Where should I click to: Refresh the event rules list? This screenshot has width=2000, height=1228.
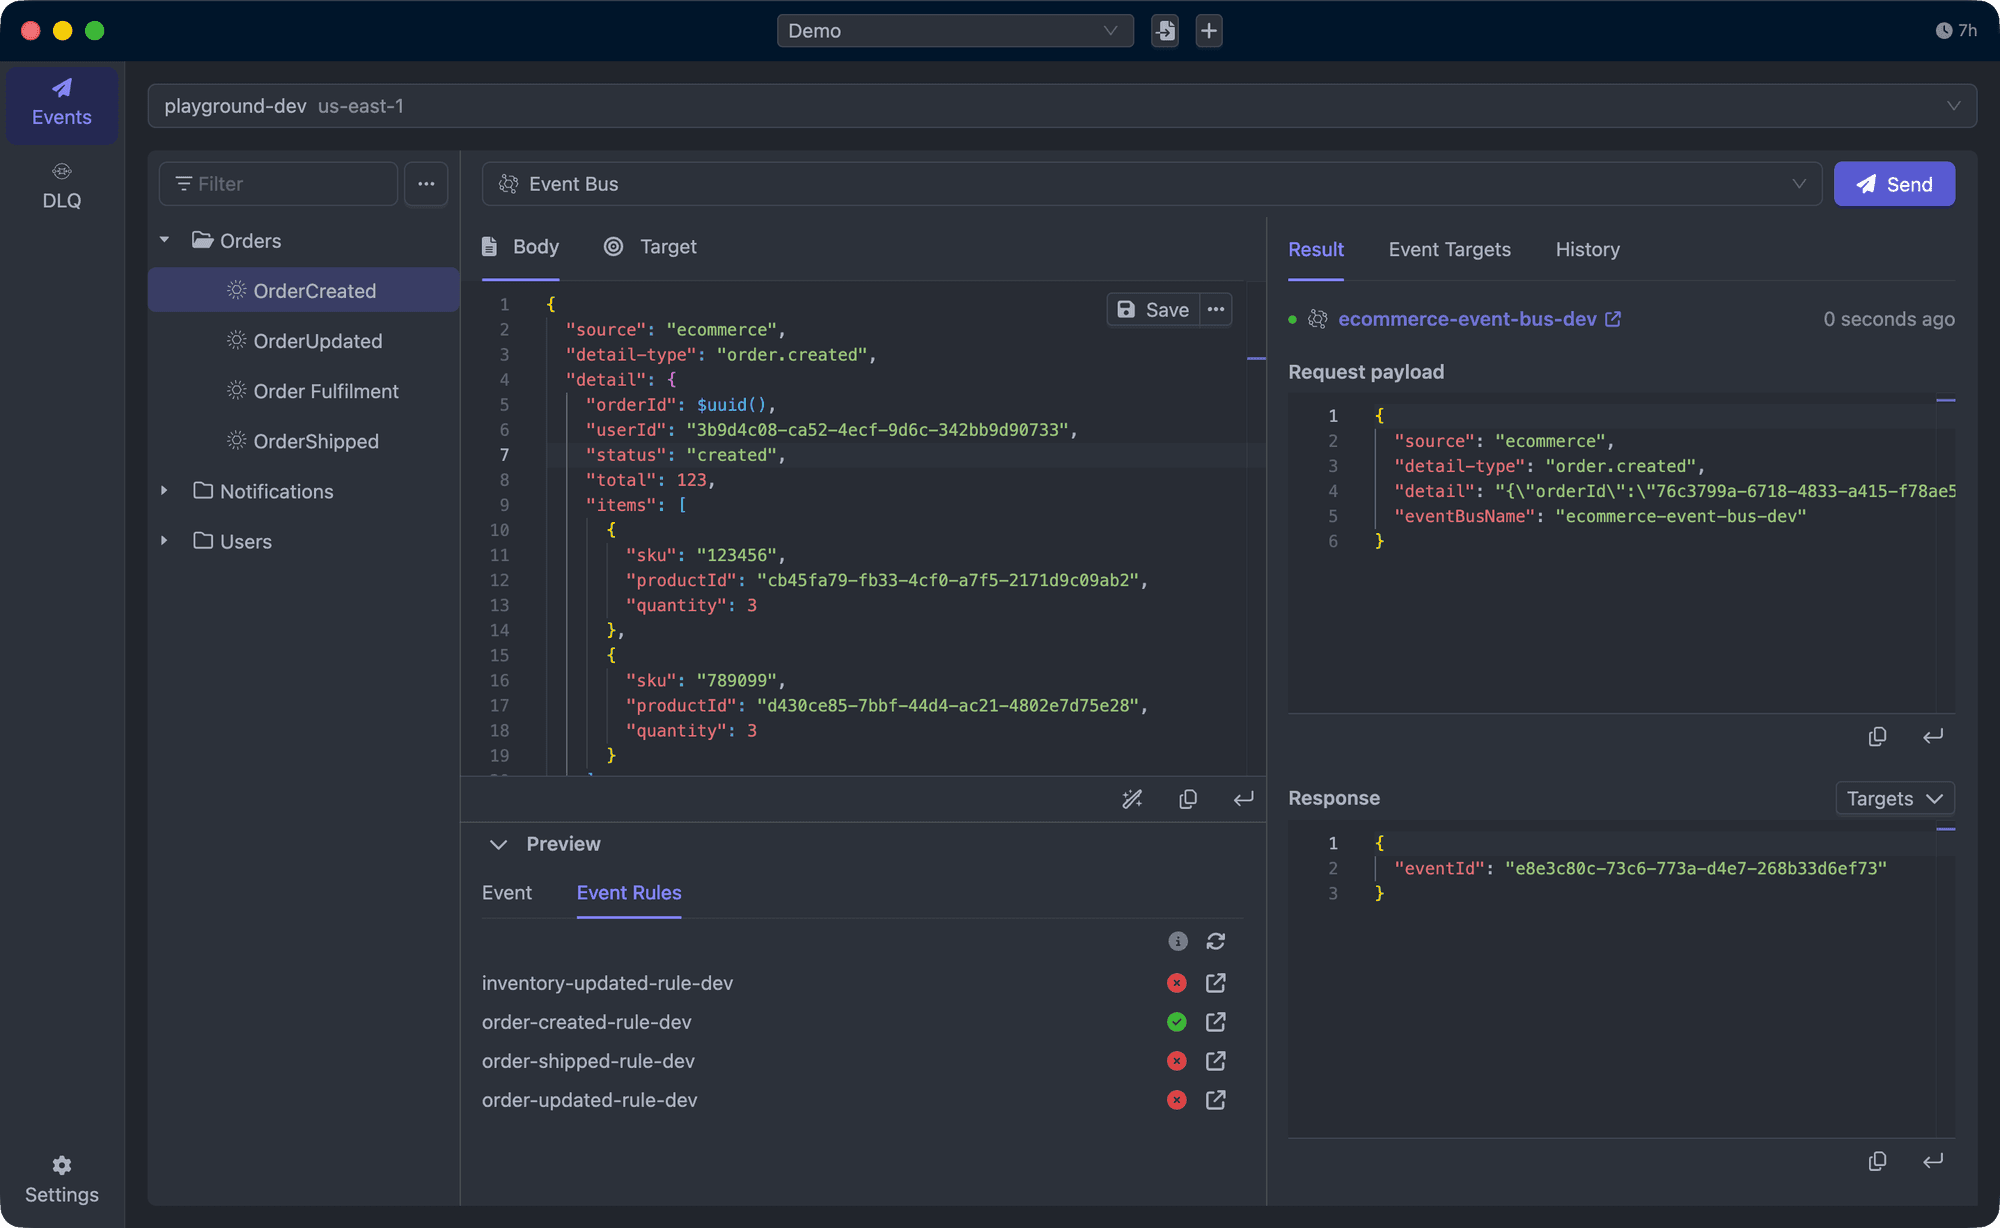[x=1216, y=941]
